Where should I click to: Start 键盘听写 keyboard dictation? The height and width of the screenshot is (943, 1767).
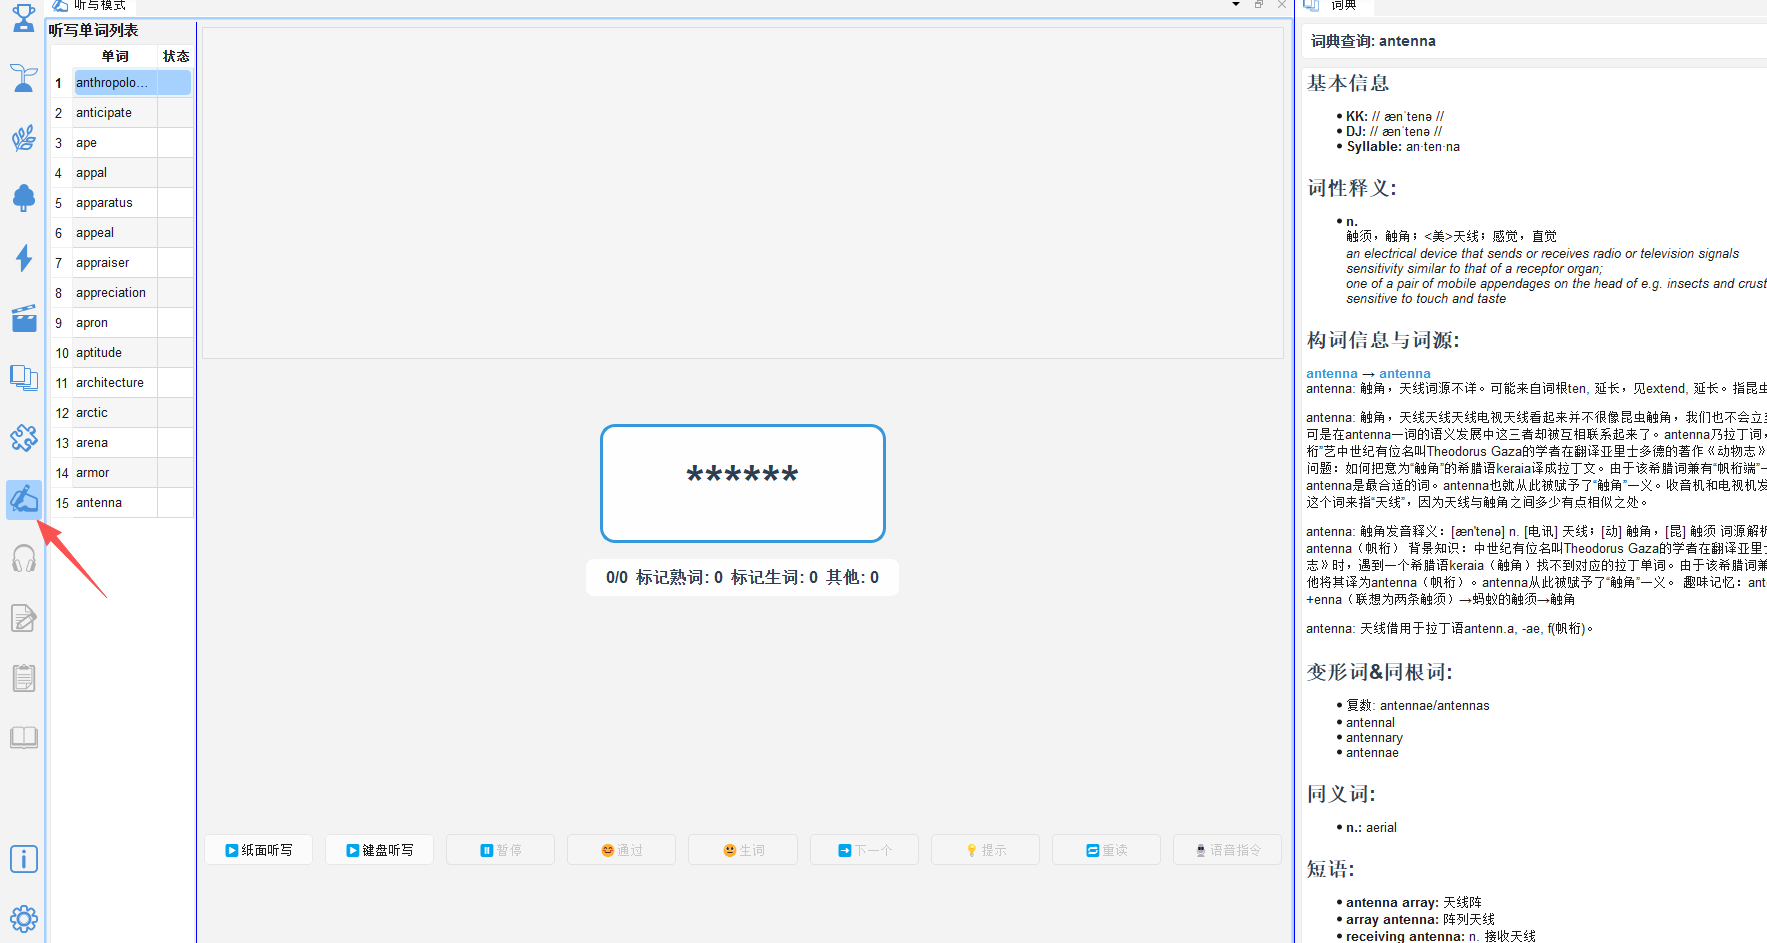[380, 850]
